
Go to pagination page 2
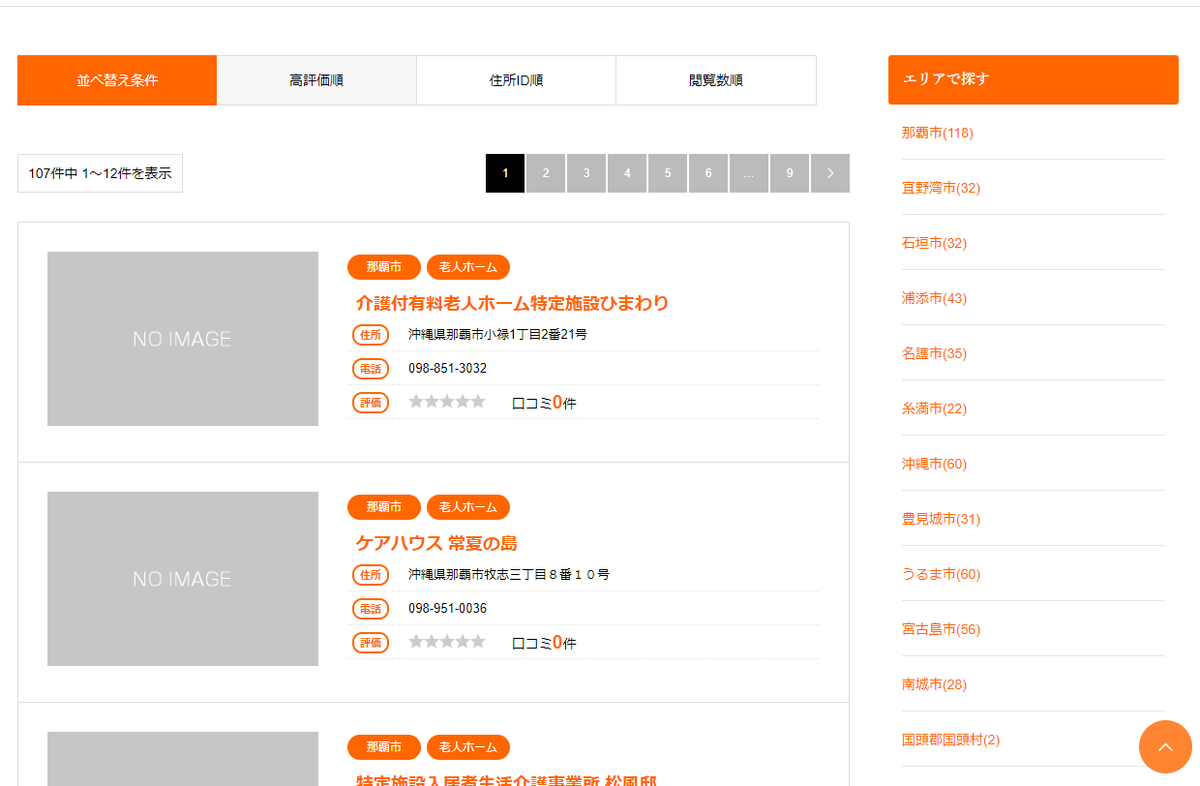(x=546, y=173)
